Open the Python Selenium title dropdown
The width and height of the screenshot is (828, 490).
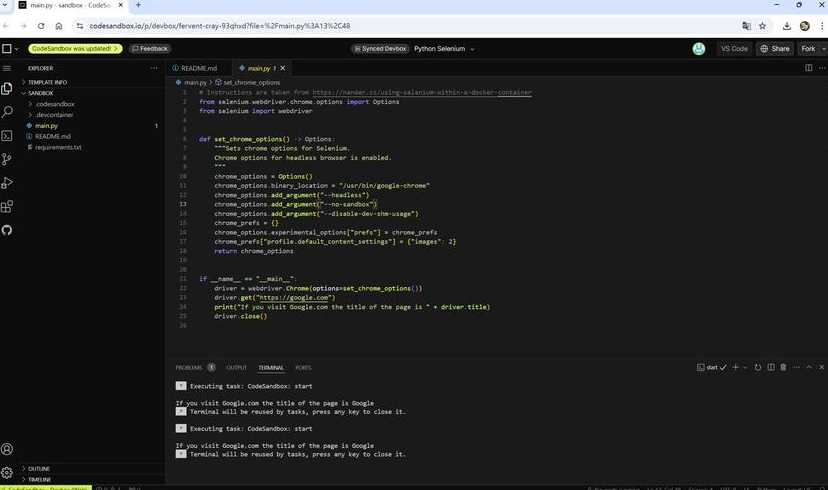pyautogui.click(x=472, y=49)
